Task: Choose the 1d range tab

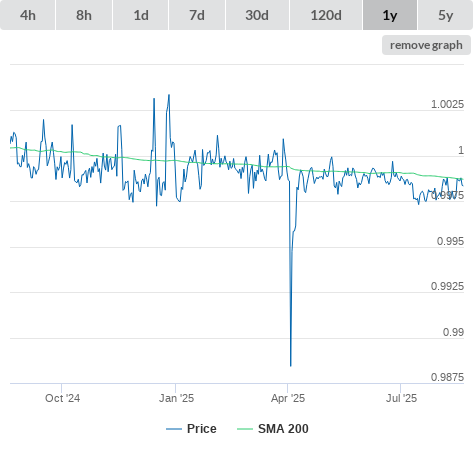Action: pos(141,15)
